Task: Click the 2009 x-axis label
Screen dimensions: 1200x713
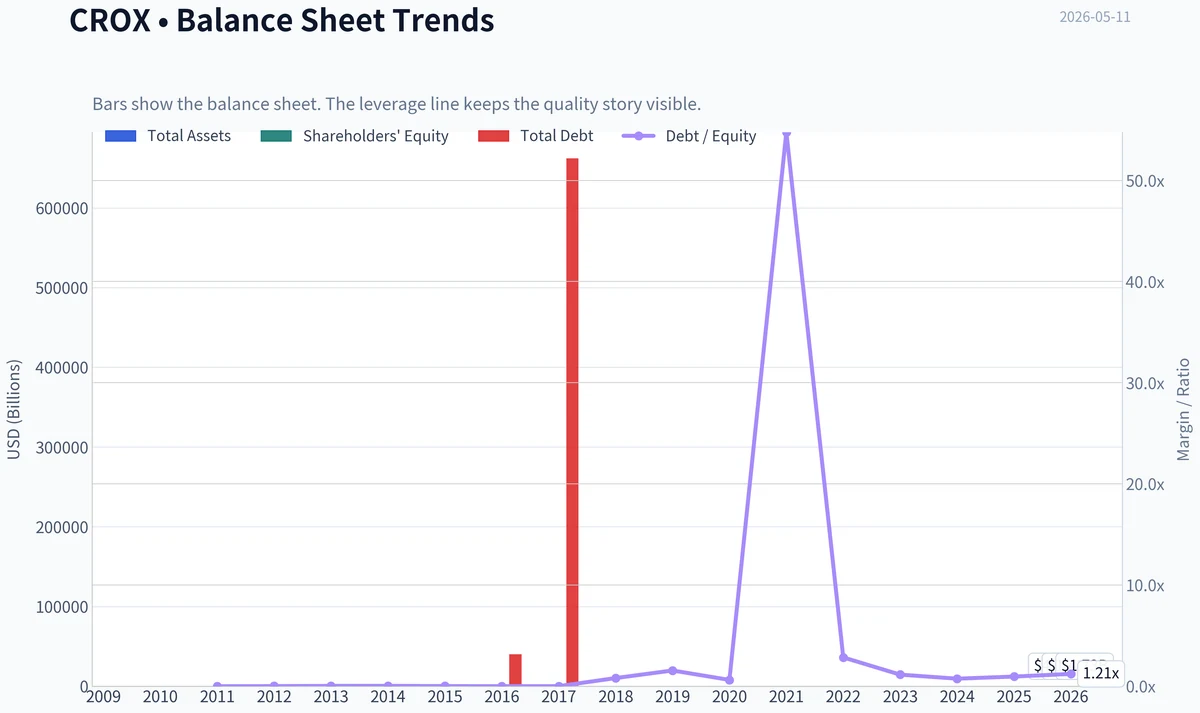Action: [103, 696]
